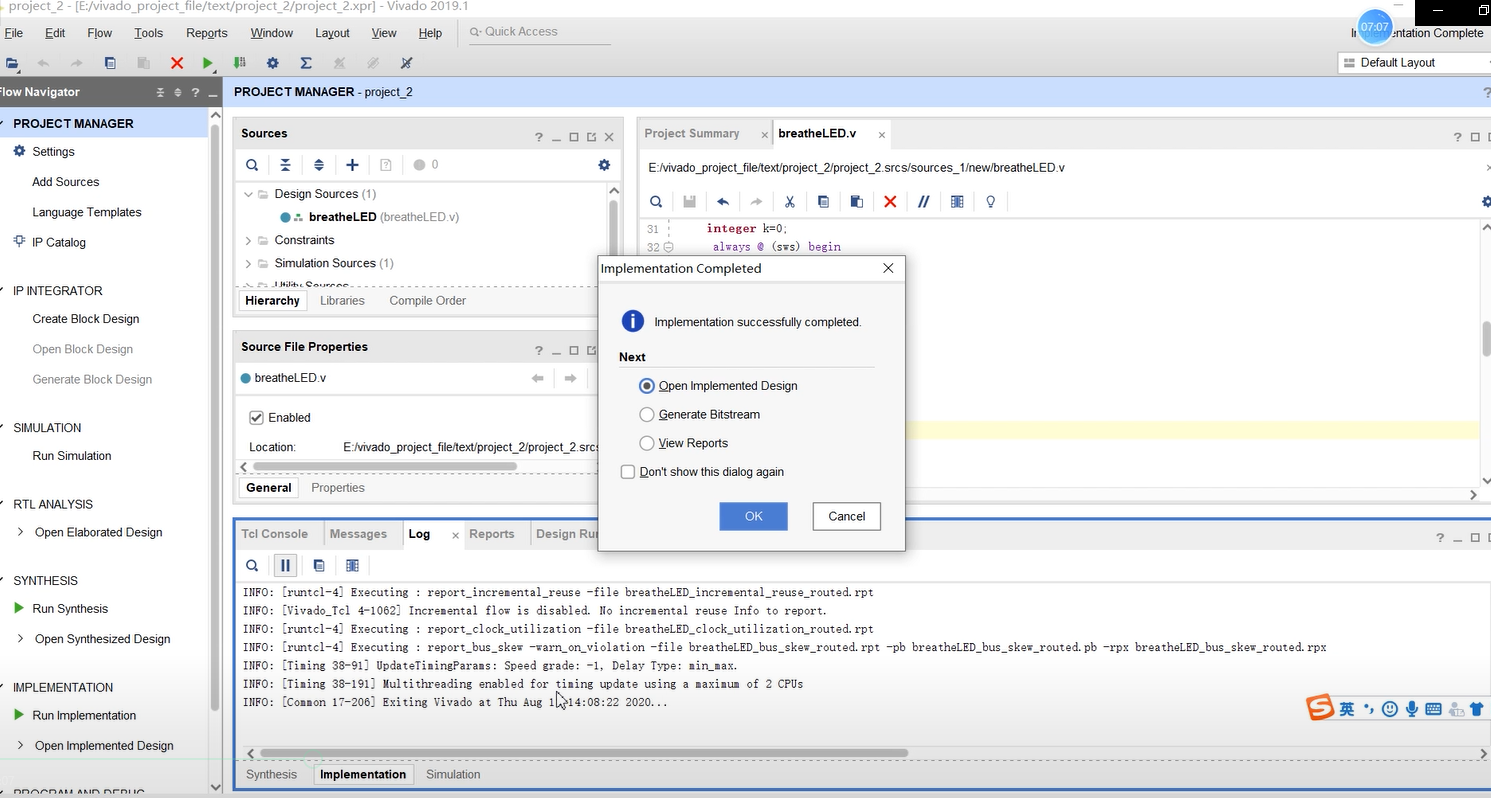Image resolution: width=1491 pixels, height=798 pixels.
Task: Click the green Run arrow in main toolbar
Action: click(x=208, y=63)
